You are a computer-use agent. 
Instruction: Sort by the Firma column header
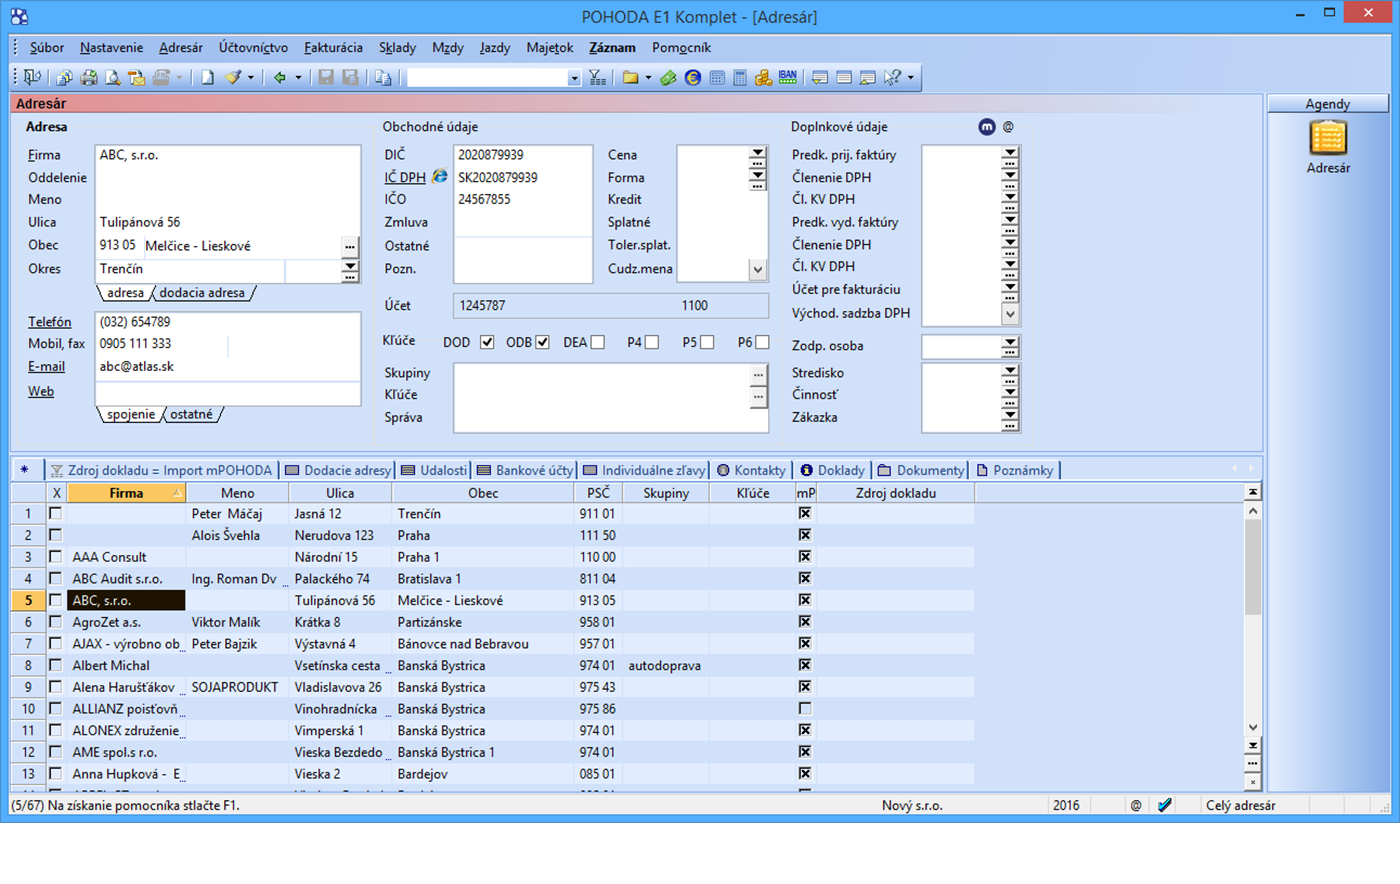[x=126, y=492]
